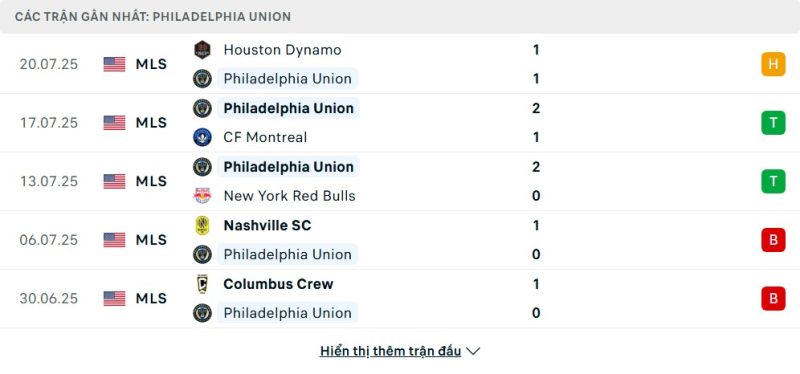Click the red B badge for Columbus Crew match
800x374 pixels.
(x=773, y=298)
